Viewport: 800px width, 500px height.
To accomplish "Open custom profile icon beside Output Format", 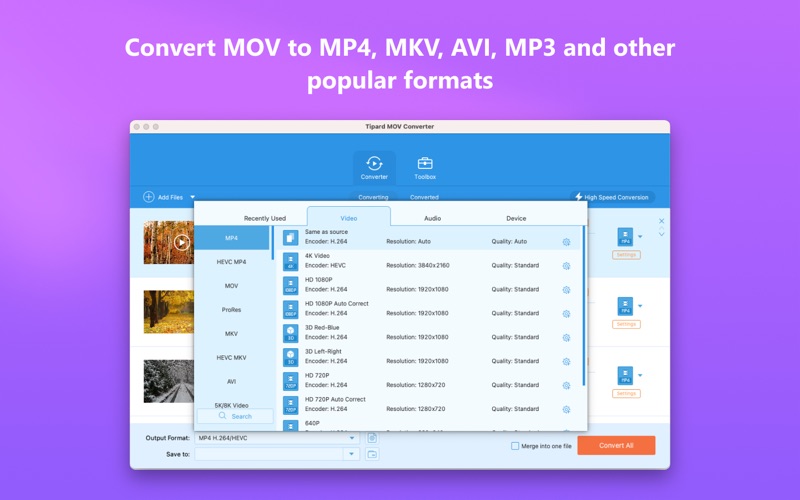I will pyautogui.click(x=372, y=438).
